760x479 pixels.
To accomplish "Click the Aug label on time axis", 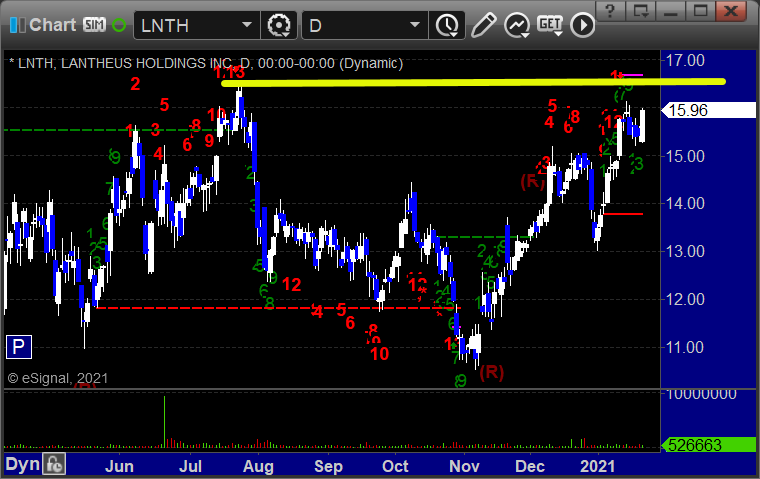I will pos(258,466).
